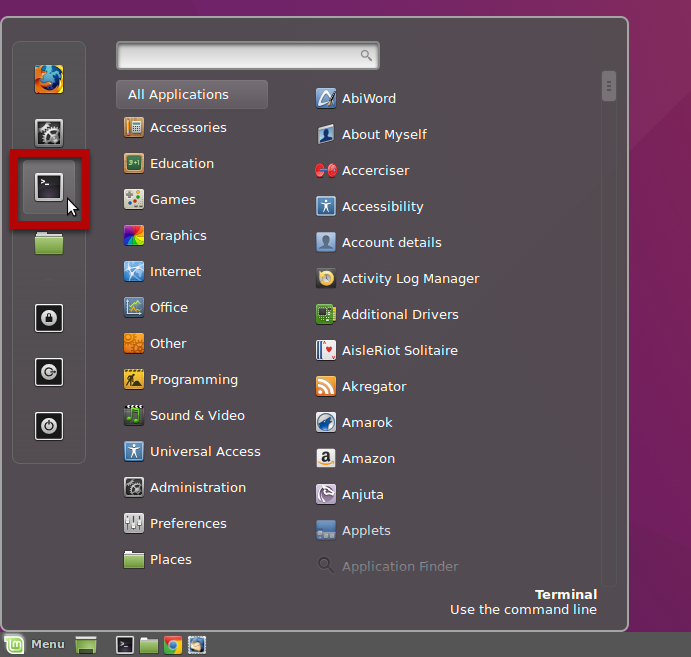This screenshot has height=657, width=691.
Task: Click the AbiWord application icon
Action: pos(326,98)
